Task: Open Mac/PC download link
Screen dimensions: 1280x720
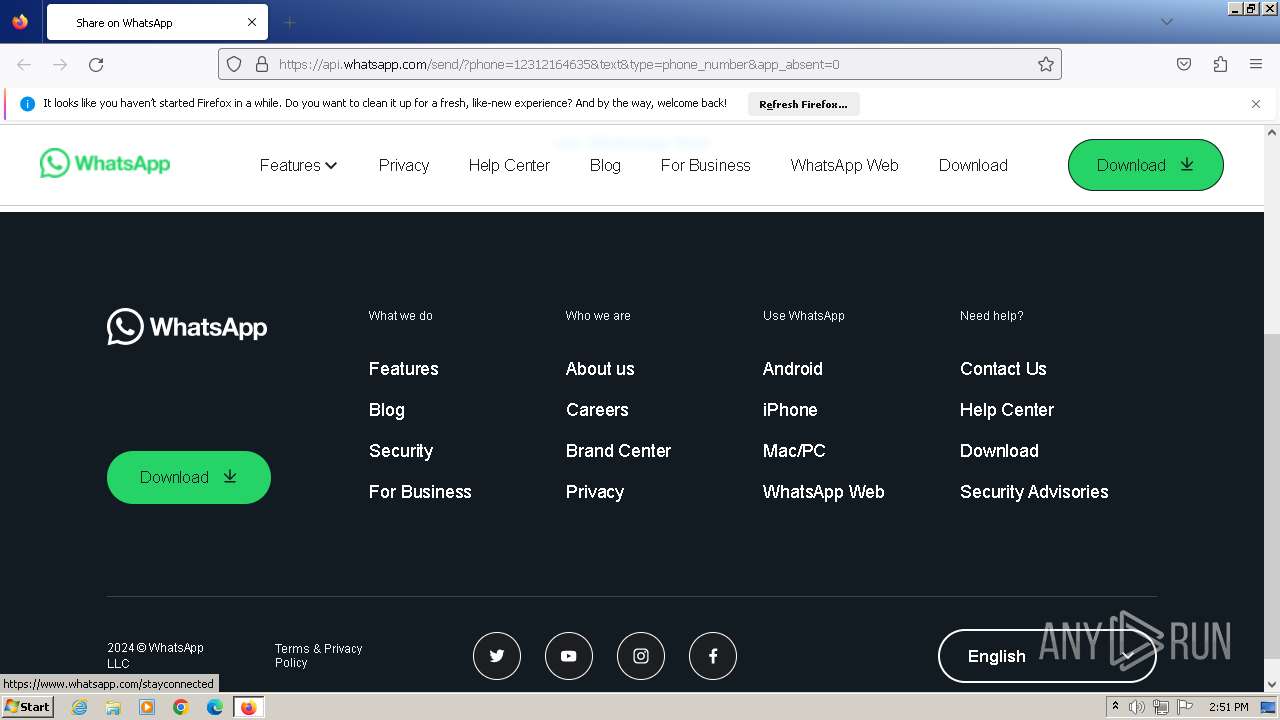Action: point(794,451)
